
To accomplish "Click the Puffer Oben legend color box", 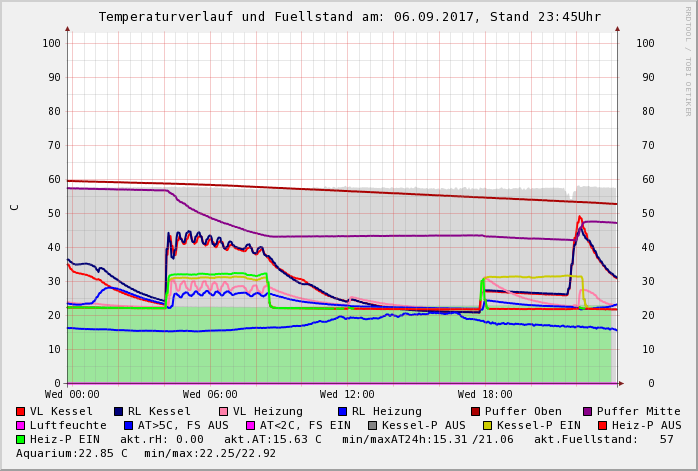I will (476, 411).
